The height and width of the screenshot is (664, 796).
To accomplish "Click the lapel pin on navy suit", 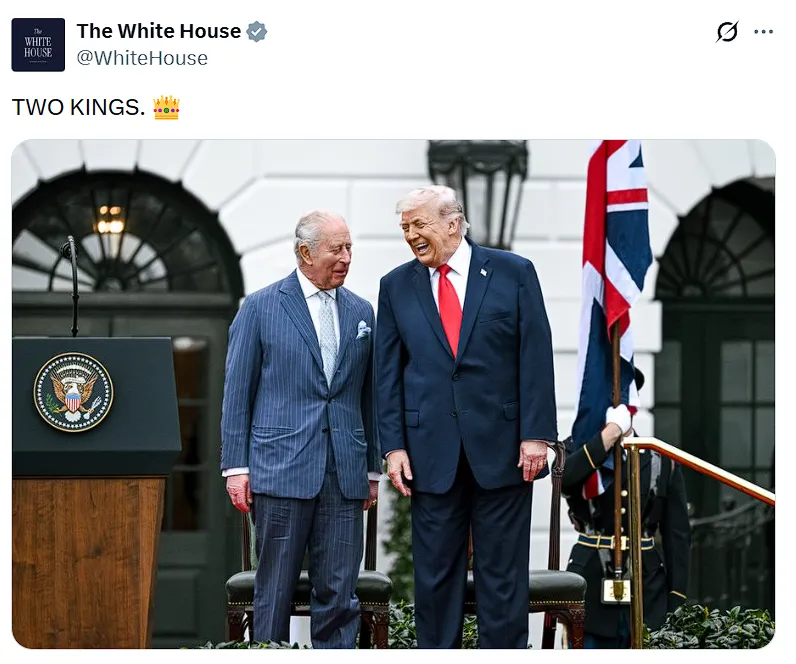I will point(483,272).
